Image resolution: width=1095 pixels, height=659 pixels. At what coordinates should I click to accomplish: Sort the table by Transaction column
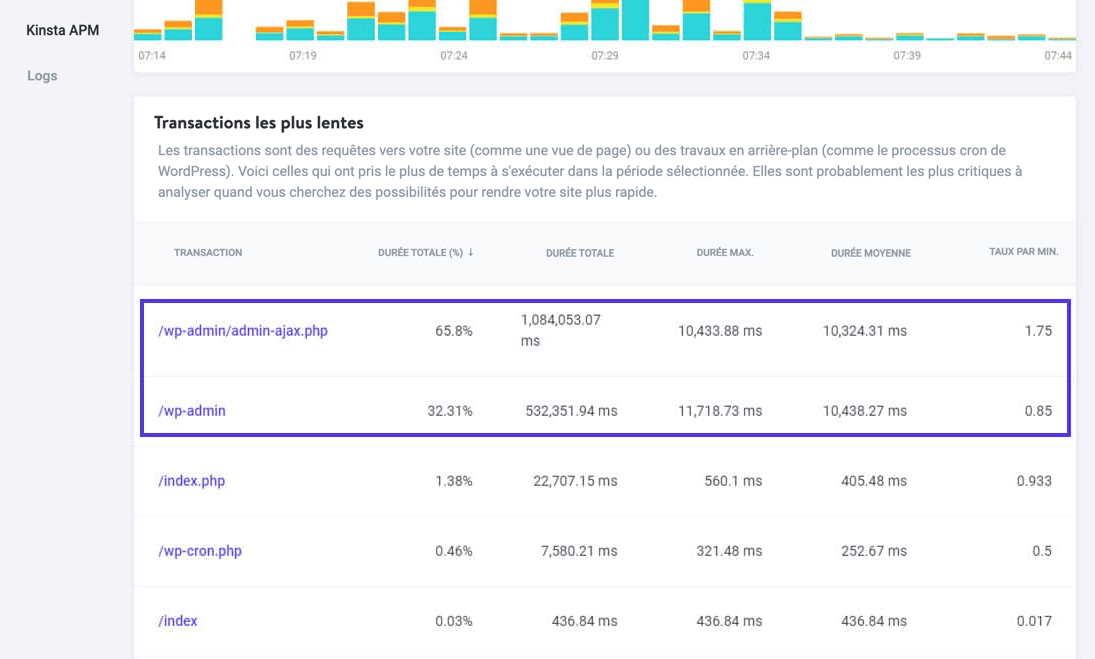tap(207, 253)
